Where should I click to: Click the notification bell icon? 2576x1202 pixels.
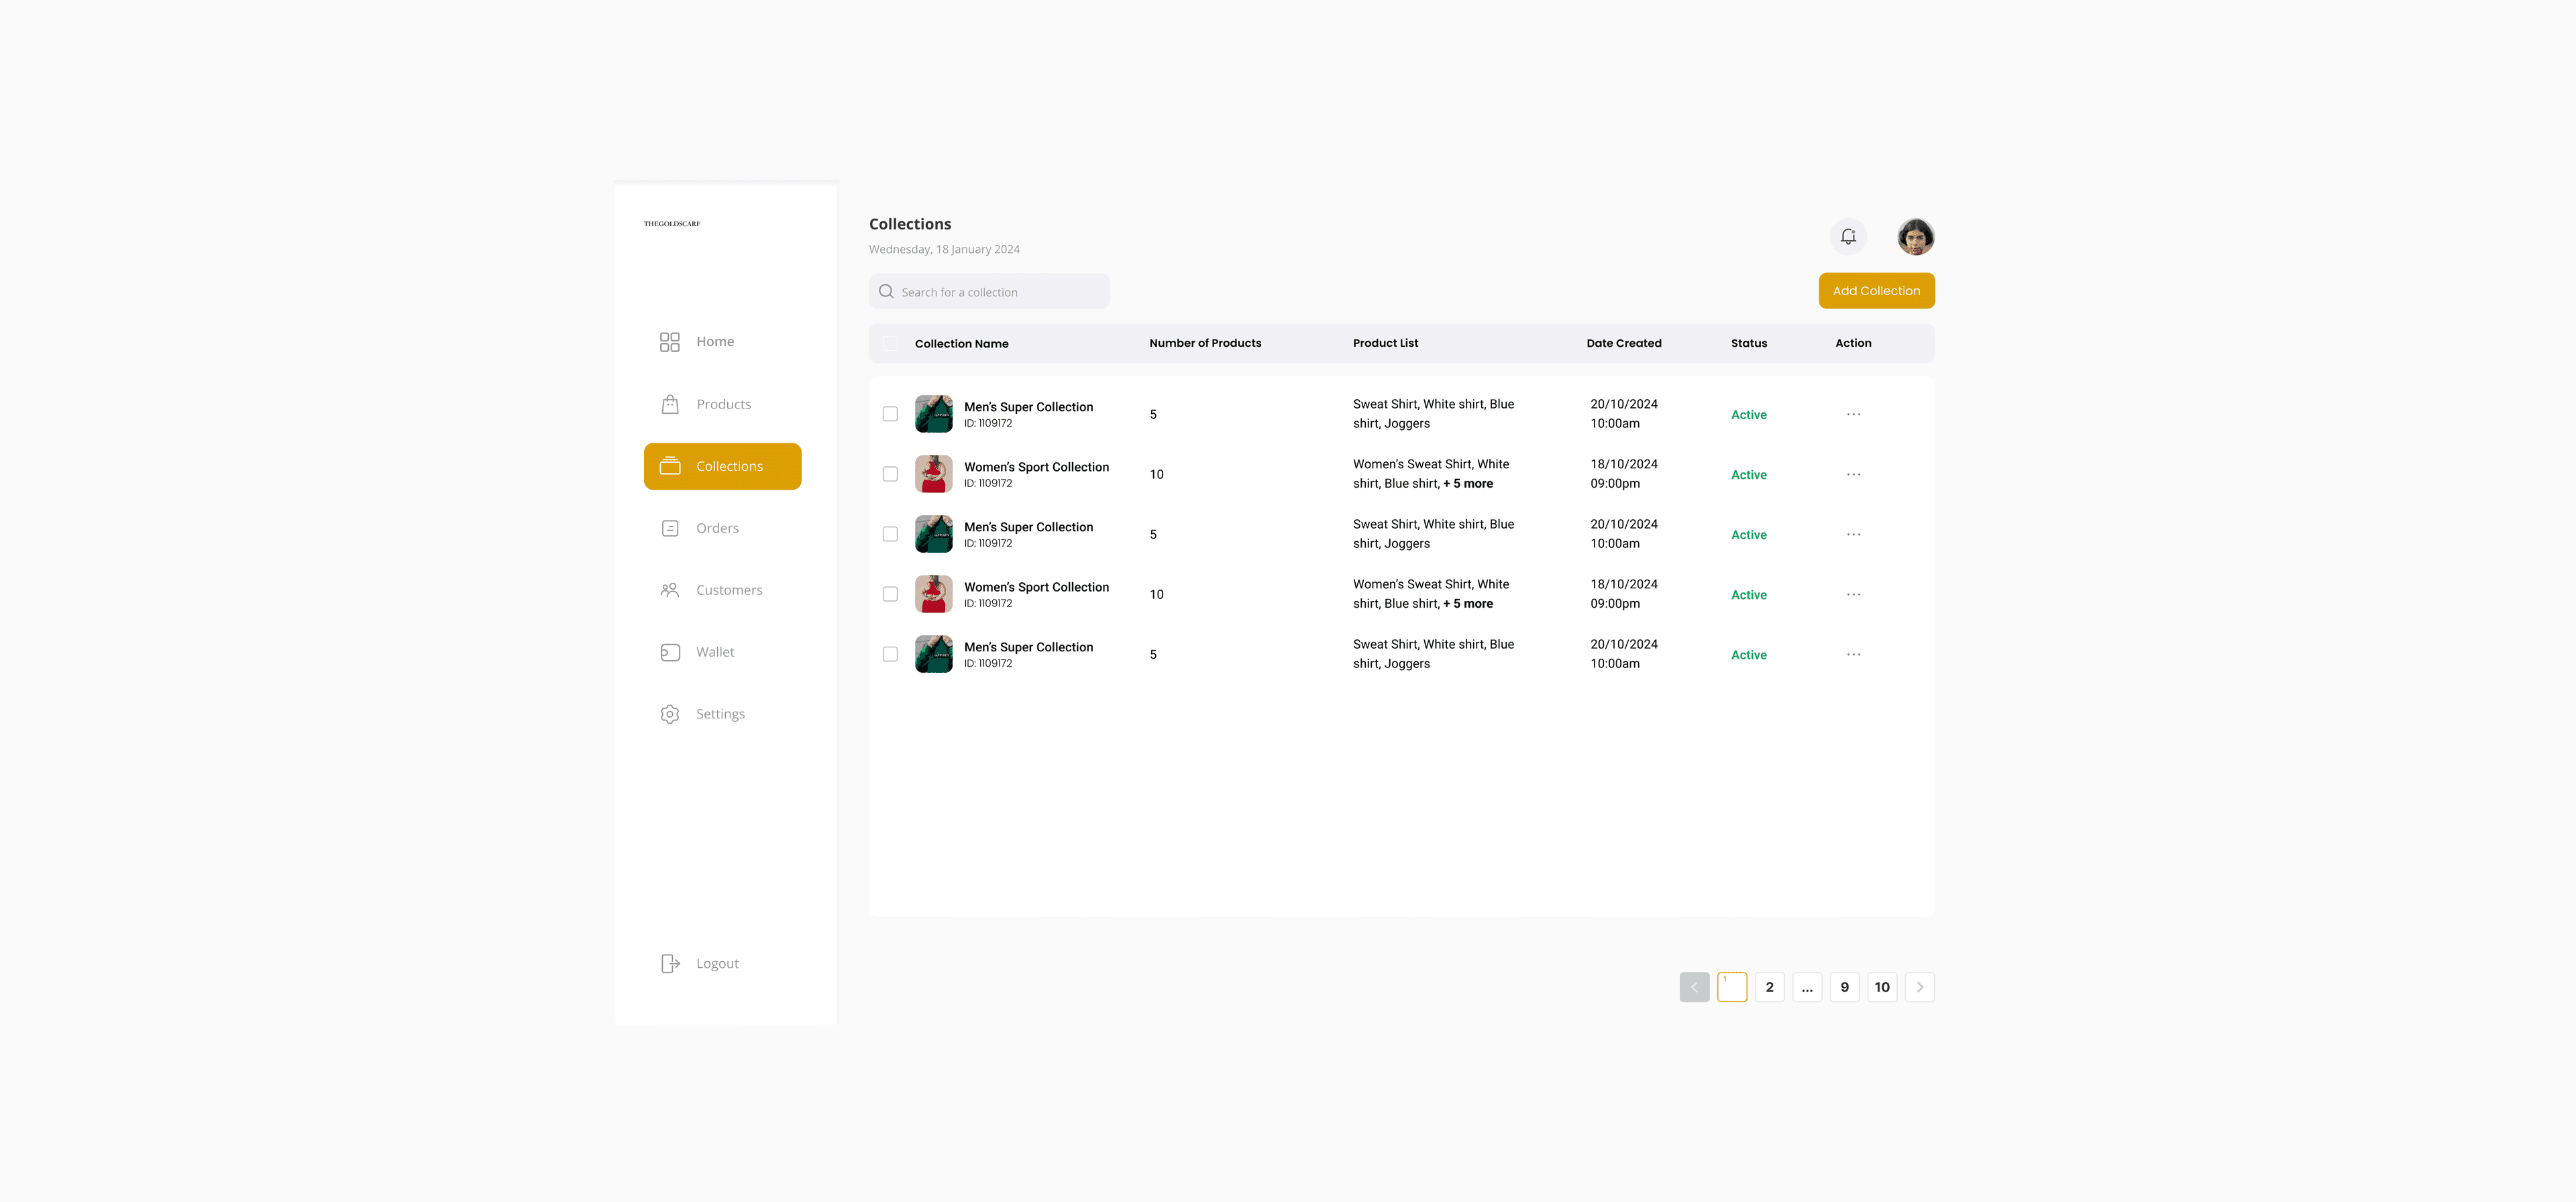point(1848,237)
